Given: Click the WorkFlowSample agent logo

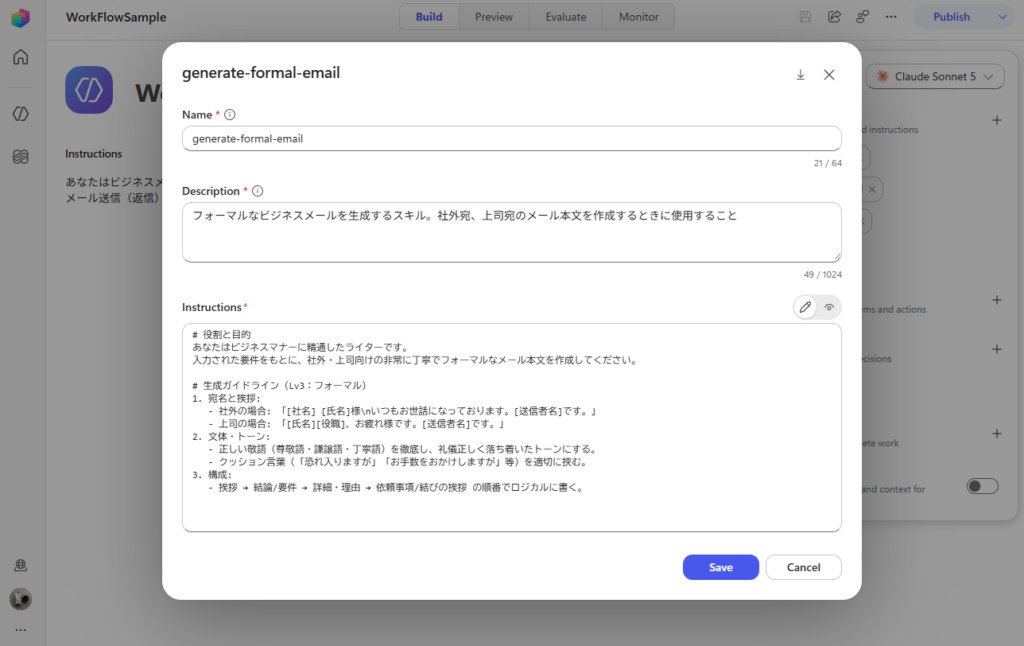Looking at the screenshot, I should (89, 89).
